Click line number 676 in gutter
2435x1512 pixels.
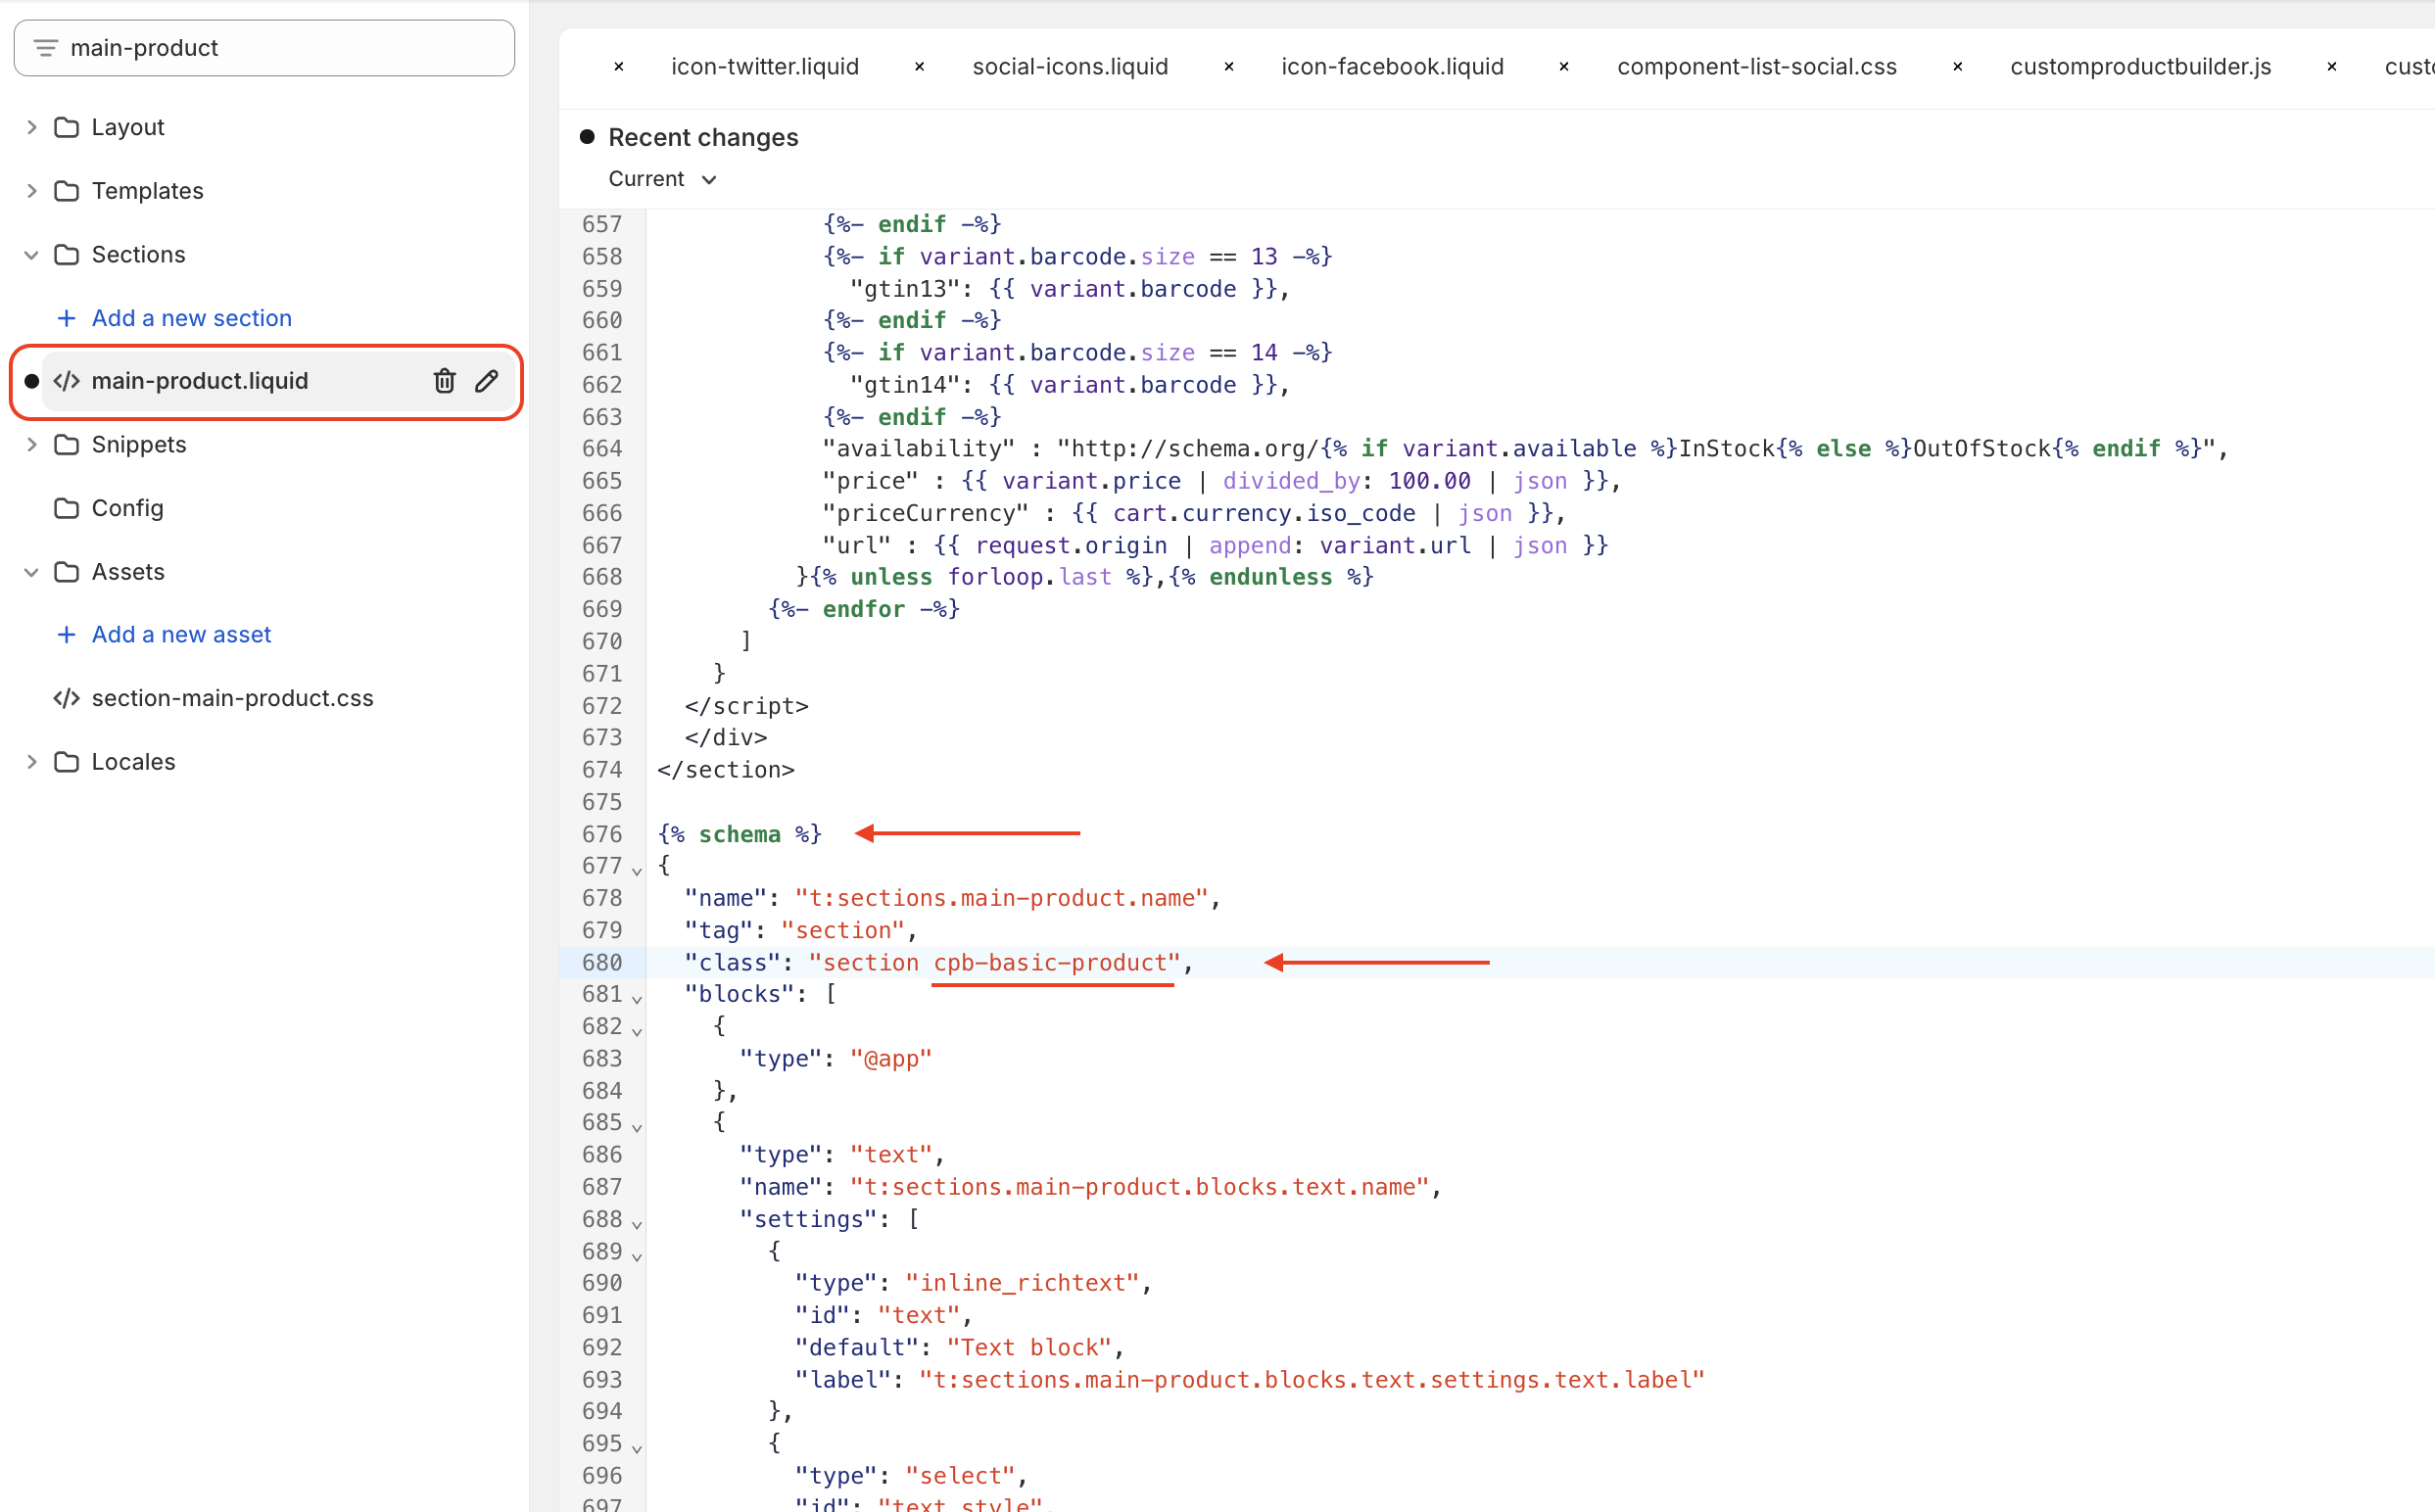coord(601,834)
